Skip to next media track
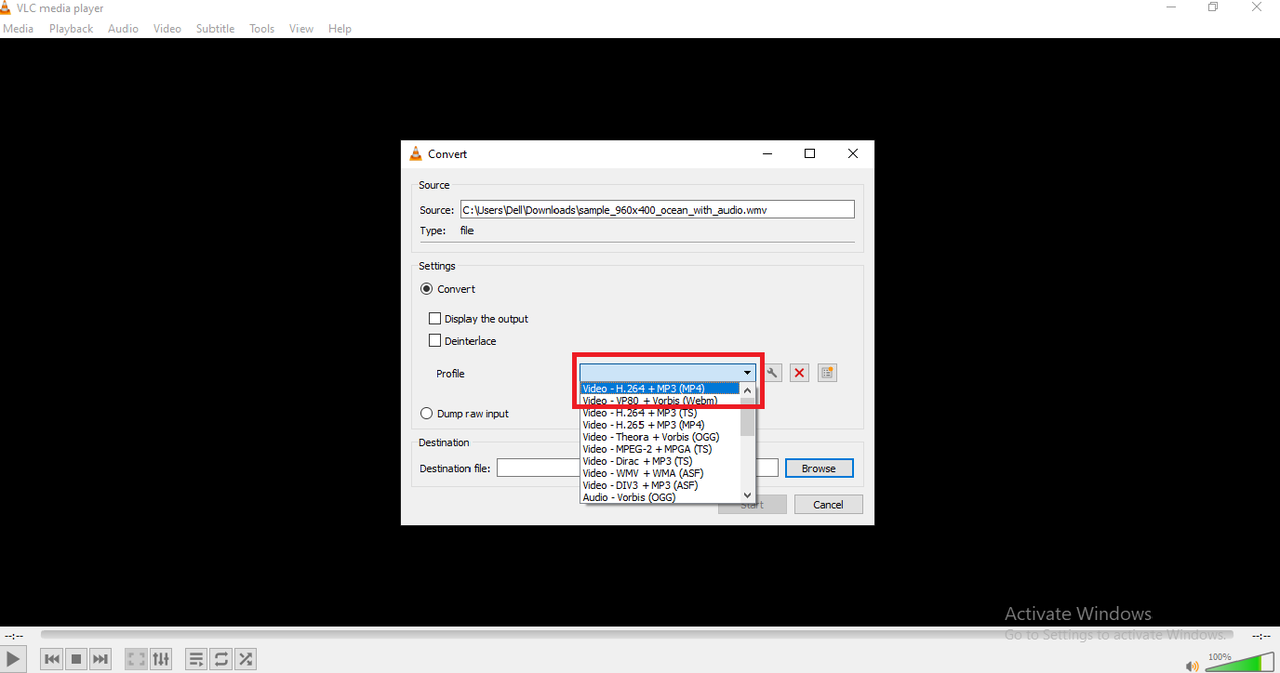 point(100,659)
